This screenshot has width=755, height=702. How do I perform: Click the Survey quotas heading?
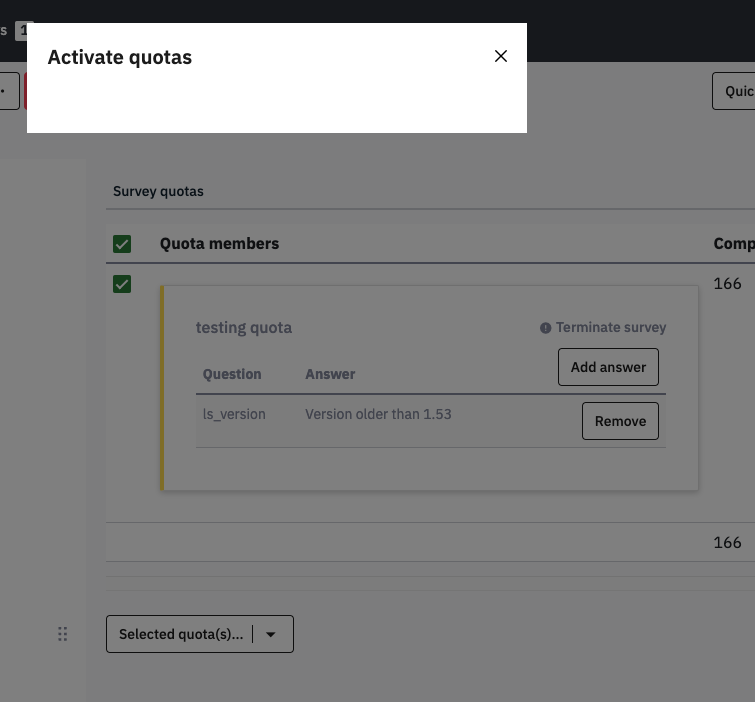click(x=158, y=191)
